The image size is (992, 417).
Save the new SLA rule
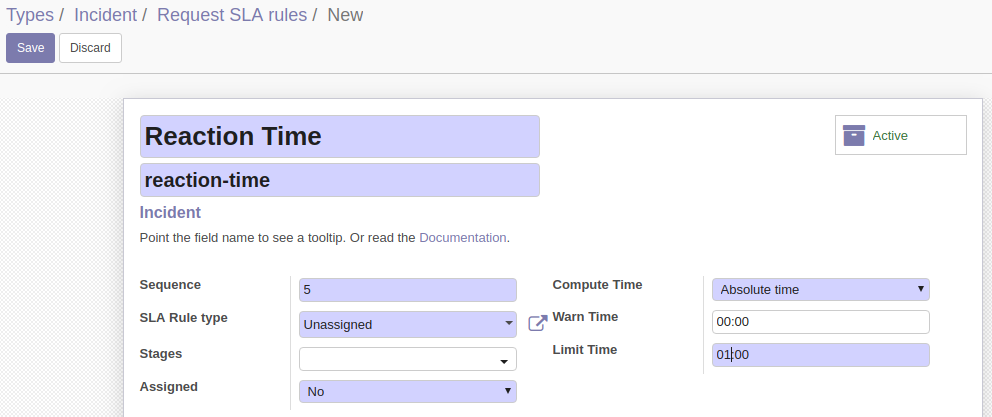coord(30,48)
